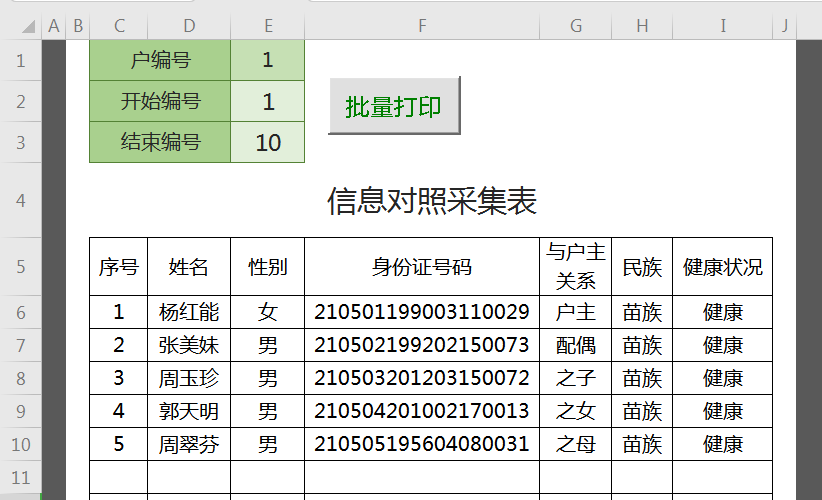822x500 pixels.
Task: Click the 与户主关系 header cell
Action: pyautogui.click(x=576, y=267)
